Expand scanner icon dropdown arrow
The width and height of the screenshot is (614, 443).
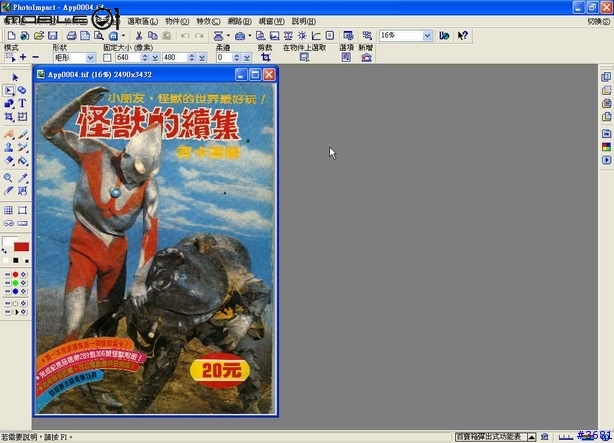228,36
